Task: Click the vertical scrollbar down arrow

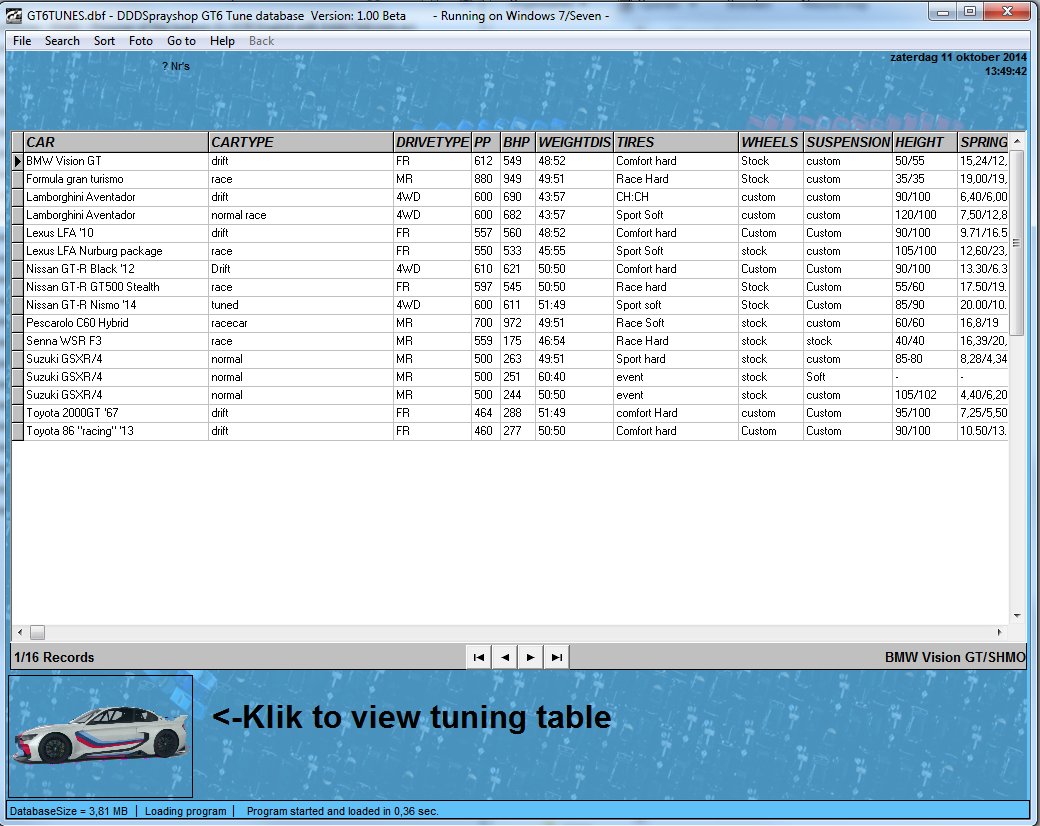Action: (x=1017, y=616)
